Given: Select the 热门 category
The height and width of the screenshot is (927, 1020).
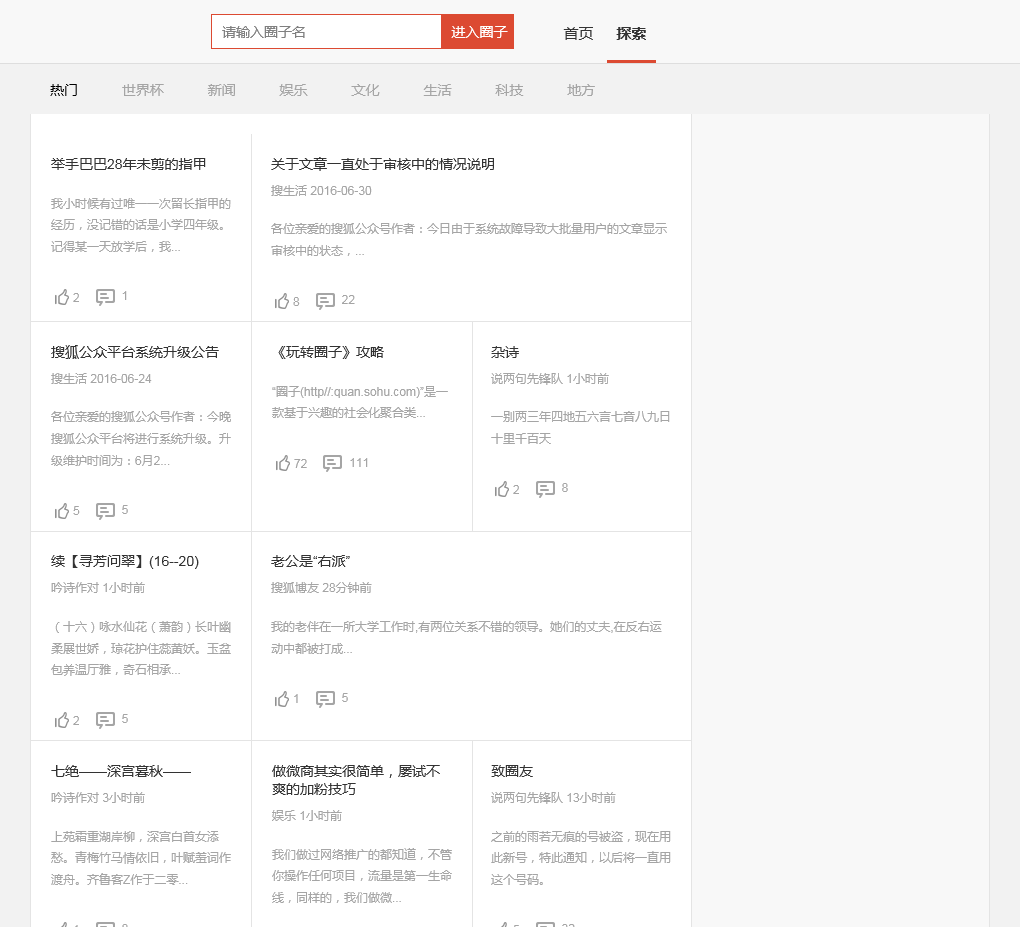Looking at the screenshot, I should (x=64, y=90).
